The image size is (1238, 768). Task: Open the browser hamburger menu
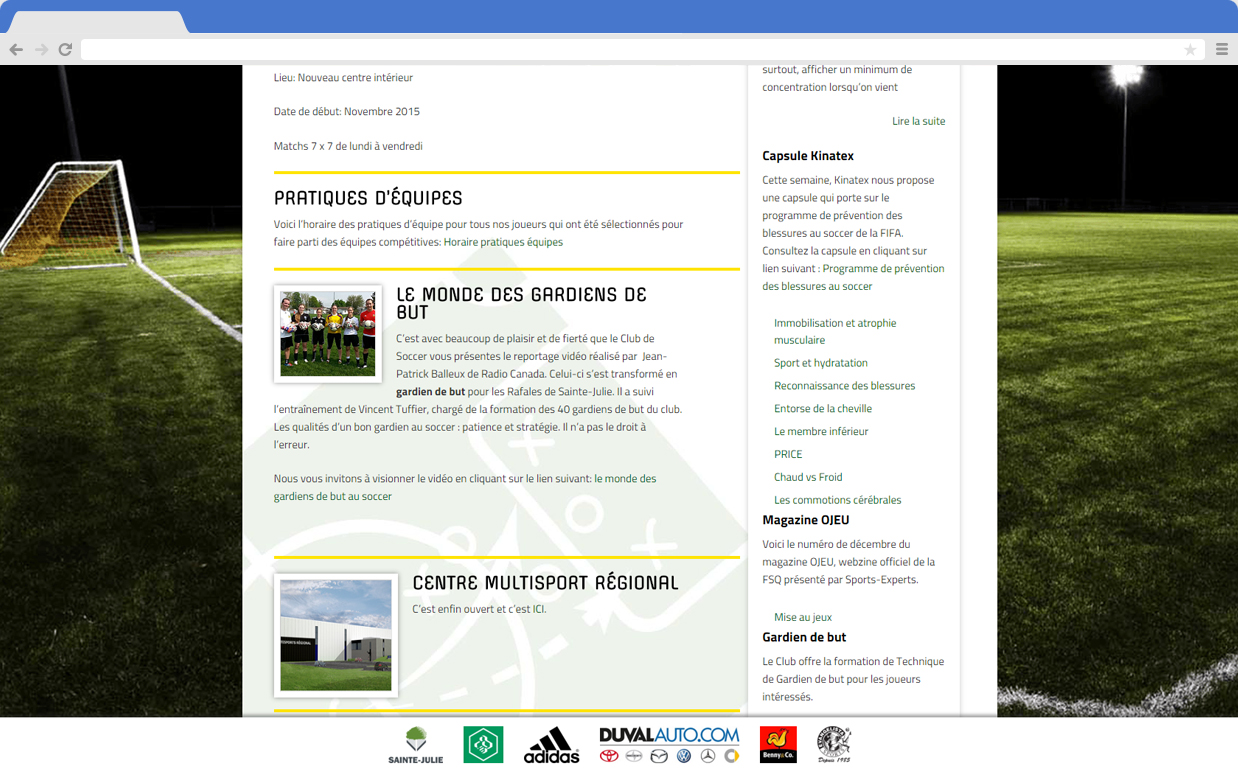click(x=1222, y=49)
